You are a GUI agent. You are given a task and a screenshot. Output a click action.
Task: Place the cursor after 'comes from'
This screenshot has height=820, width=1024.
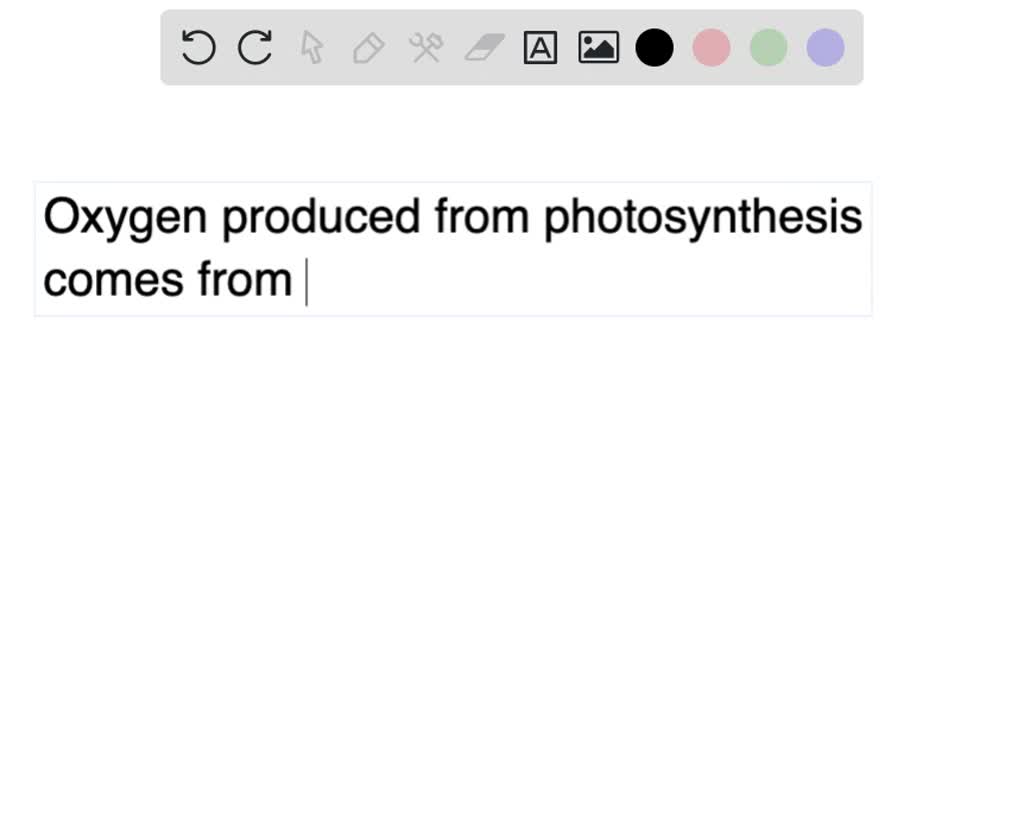point(307,280)
